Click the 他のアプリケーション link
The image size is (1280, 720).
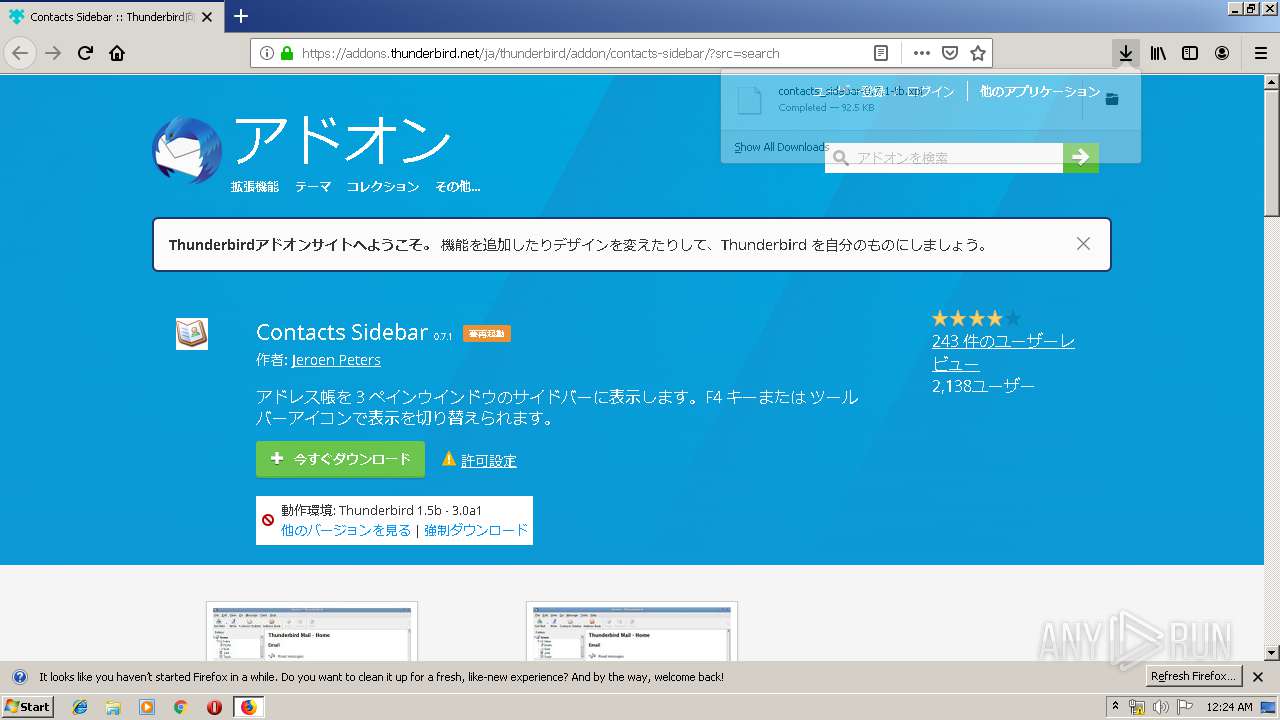pyautogui.click(x=1040, y=91)
